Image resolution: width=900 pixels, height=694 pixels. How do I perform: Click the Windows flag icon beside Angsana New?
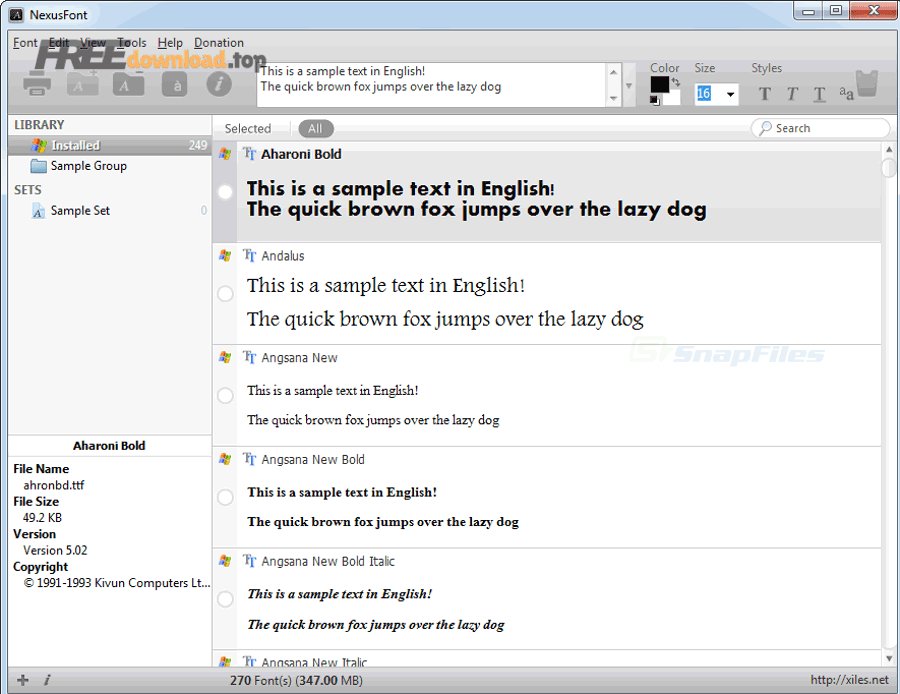point(225,358)
